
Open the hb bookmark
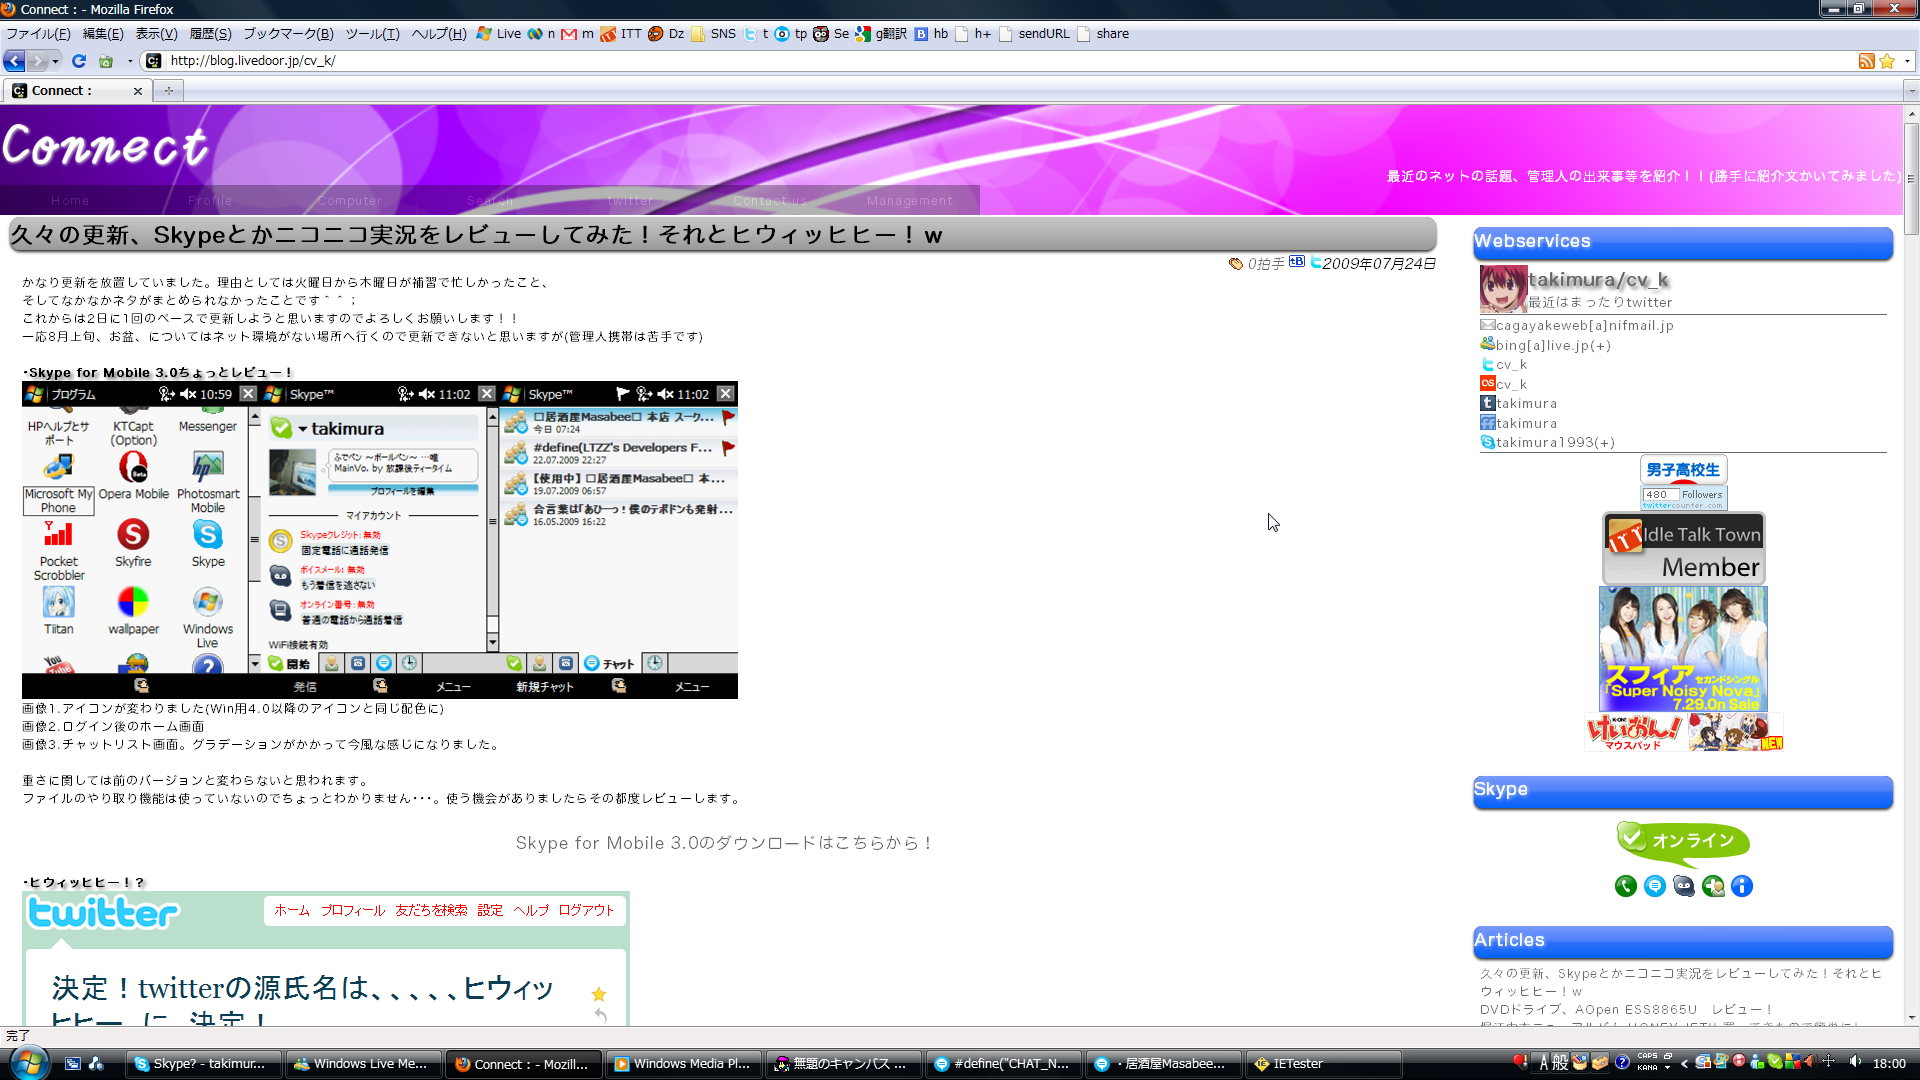(x=931, y=34)
